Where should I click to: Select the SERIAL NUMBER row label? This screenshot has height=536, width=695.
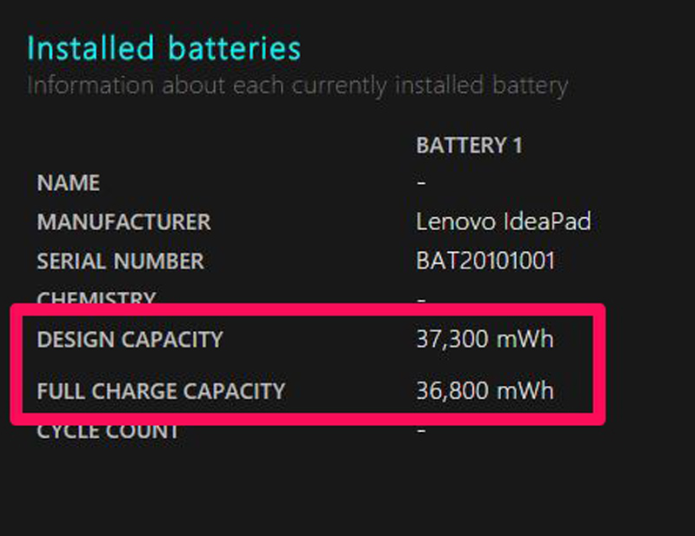coord(120,262)
